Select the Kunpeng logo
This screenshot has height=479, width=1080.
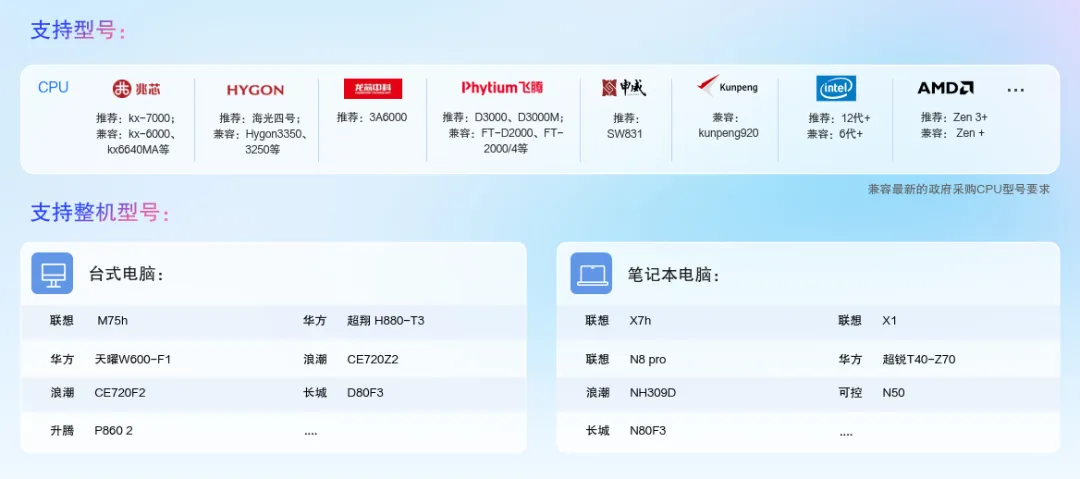pyautogui.click(x=727, y=87)
